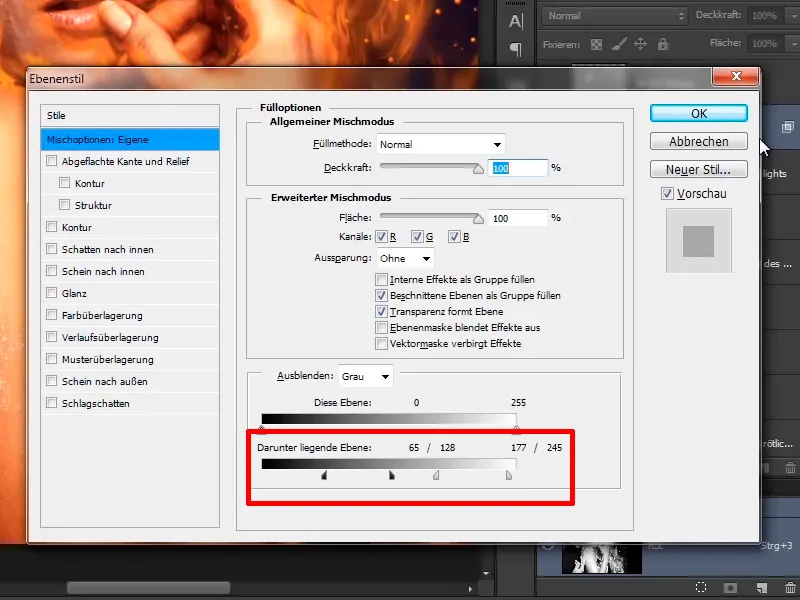Image resolution: width=800 pixels, height=600 pixels.
Task: Click underlying layer black slider right half
Action: 392,476
